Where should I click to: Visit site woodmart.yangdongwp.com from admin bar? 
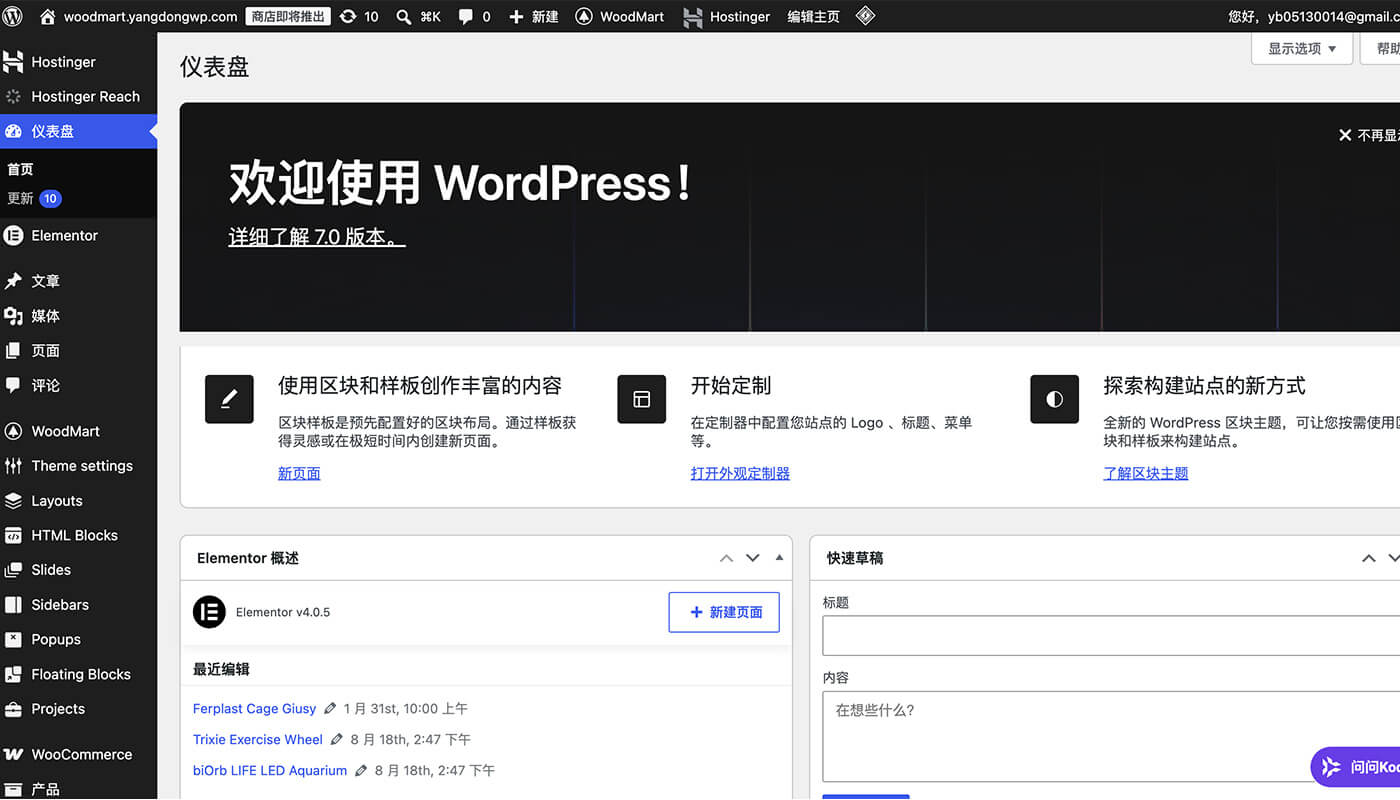[x=139, y=16]
